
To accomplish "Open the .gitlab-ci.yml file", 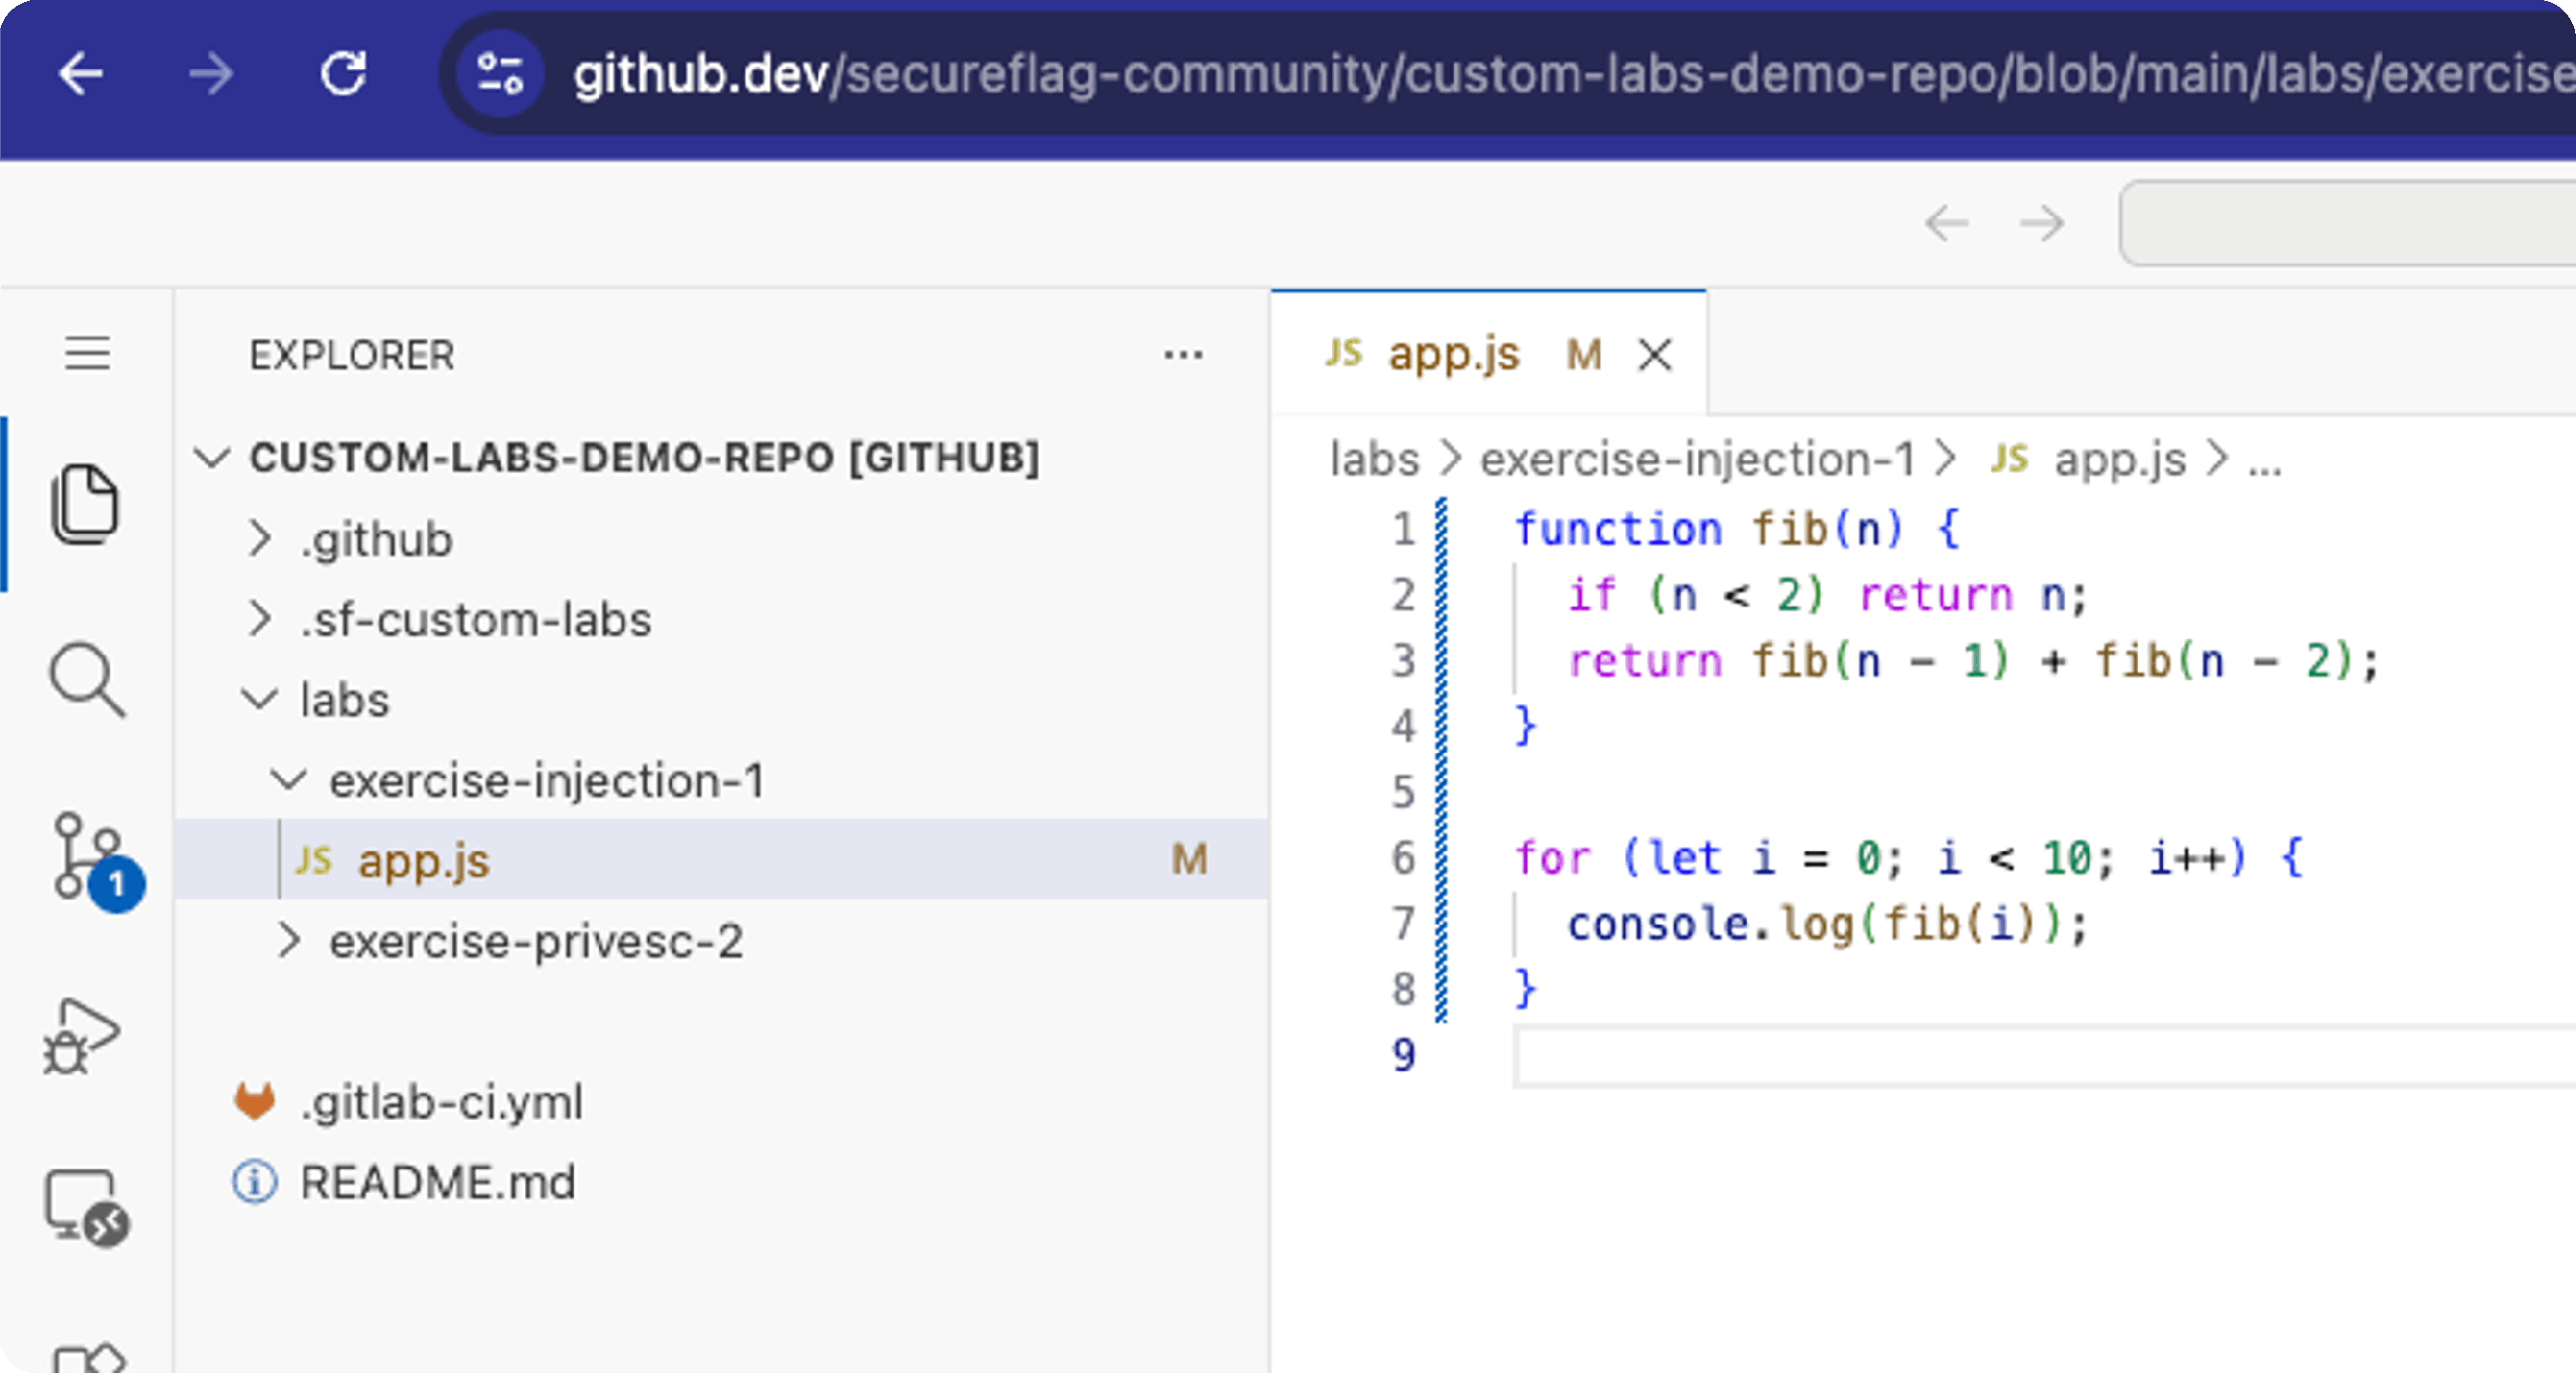I will click(x=441, y=1103).
